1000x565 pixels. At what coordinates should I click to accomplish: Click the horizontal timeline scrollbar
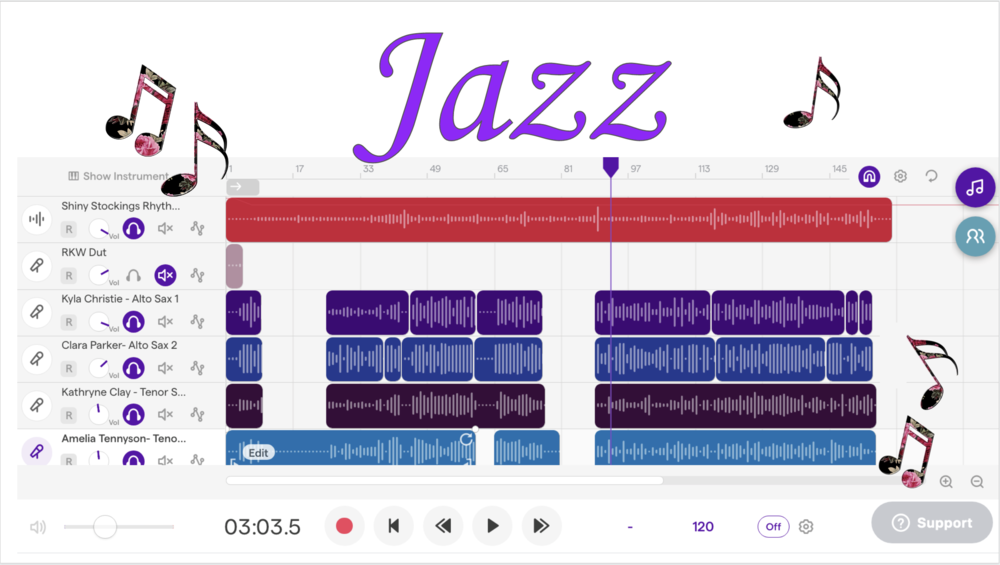pos(445,480)
